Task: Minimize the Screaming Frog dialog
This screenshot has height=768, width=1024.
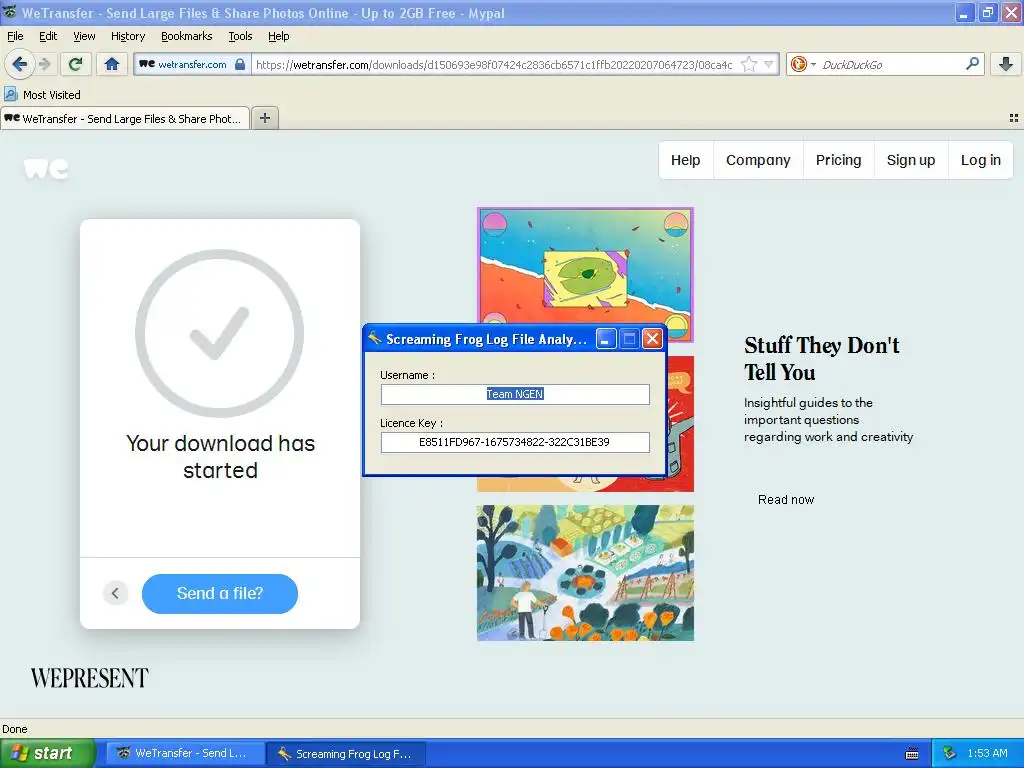Action: click(605, 339)
